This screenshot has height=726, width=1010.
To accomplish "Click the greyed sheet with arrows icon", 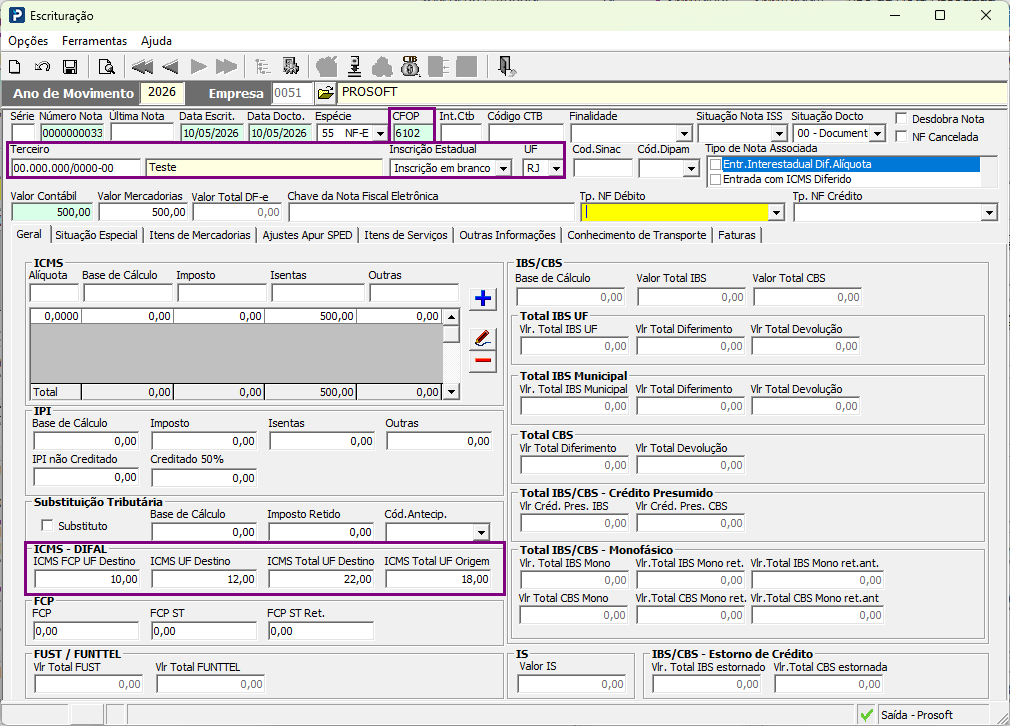I will click(438, 66).
